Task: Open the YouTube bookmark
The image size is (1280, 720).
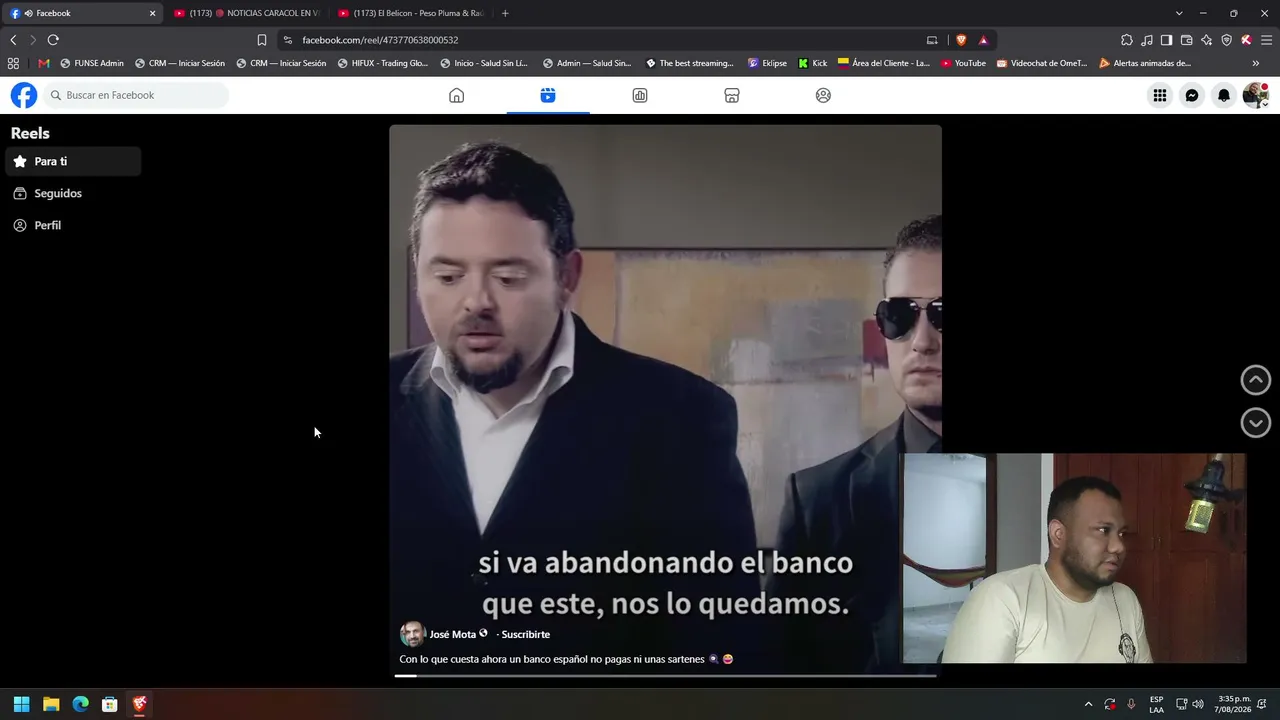Action: (963, 63)
